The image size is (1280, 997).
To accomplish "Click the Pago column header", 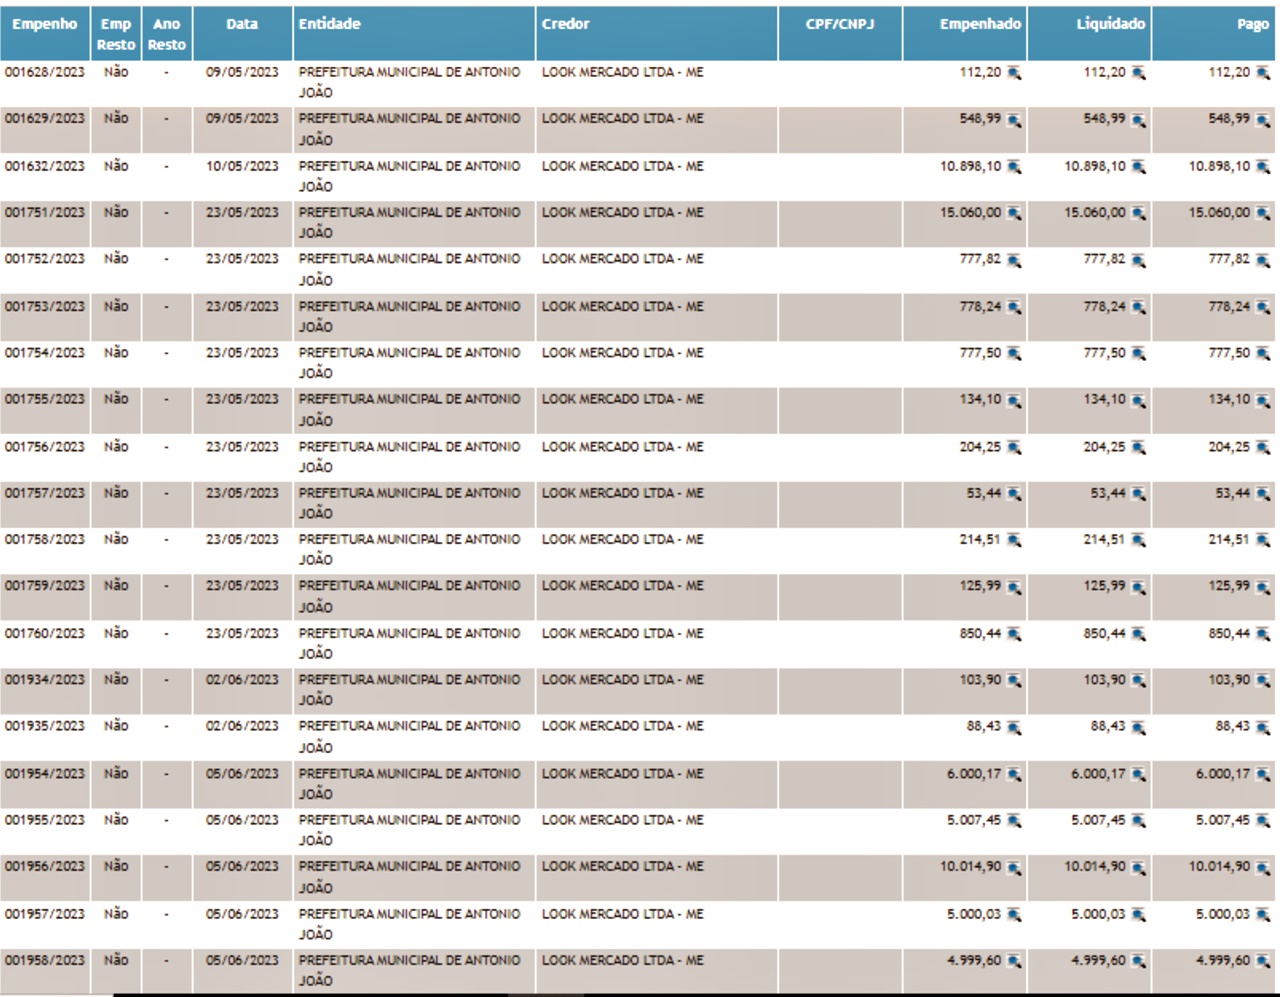I will (1253, 24).
